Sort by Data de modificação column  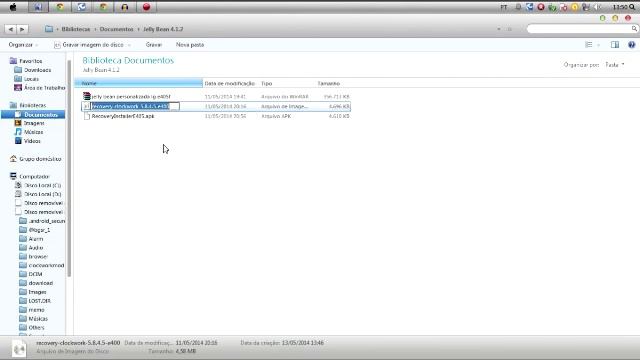coord(230,83)
